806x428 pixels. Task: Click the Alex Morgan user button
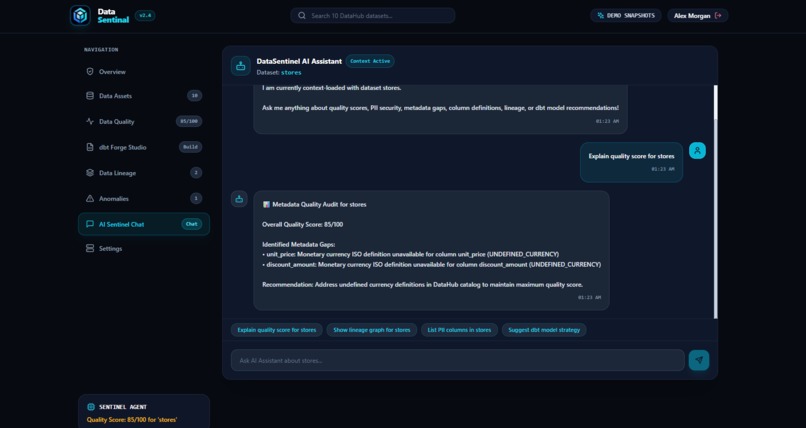(698, 15)
